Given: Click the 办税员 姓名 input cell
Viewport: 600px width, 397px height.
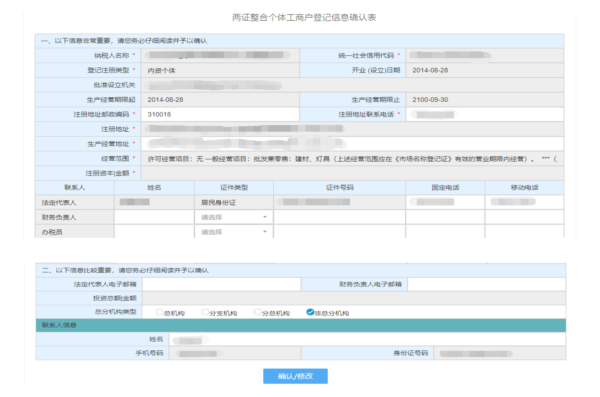Looking at the screenshot, I should pos(154,232).
